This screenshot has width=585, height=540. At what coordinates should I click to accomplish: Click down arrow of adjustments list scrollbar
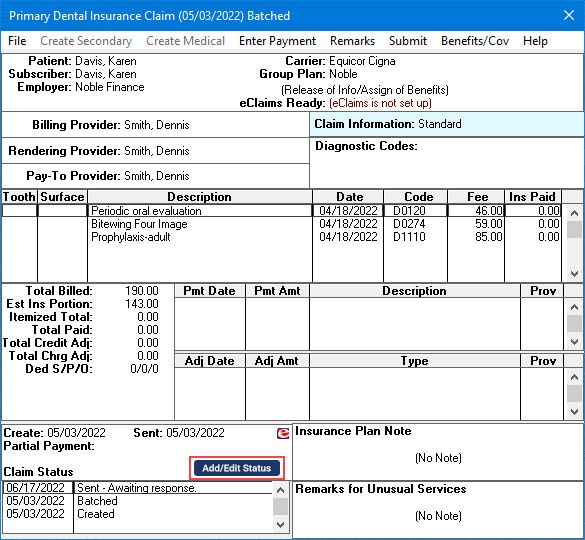pos(575,412)
